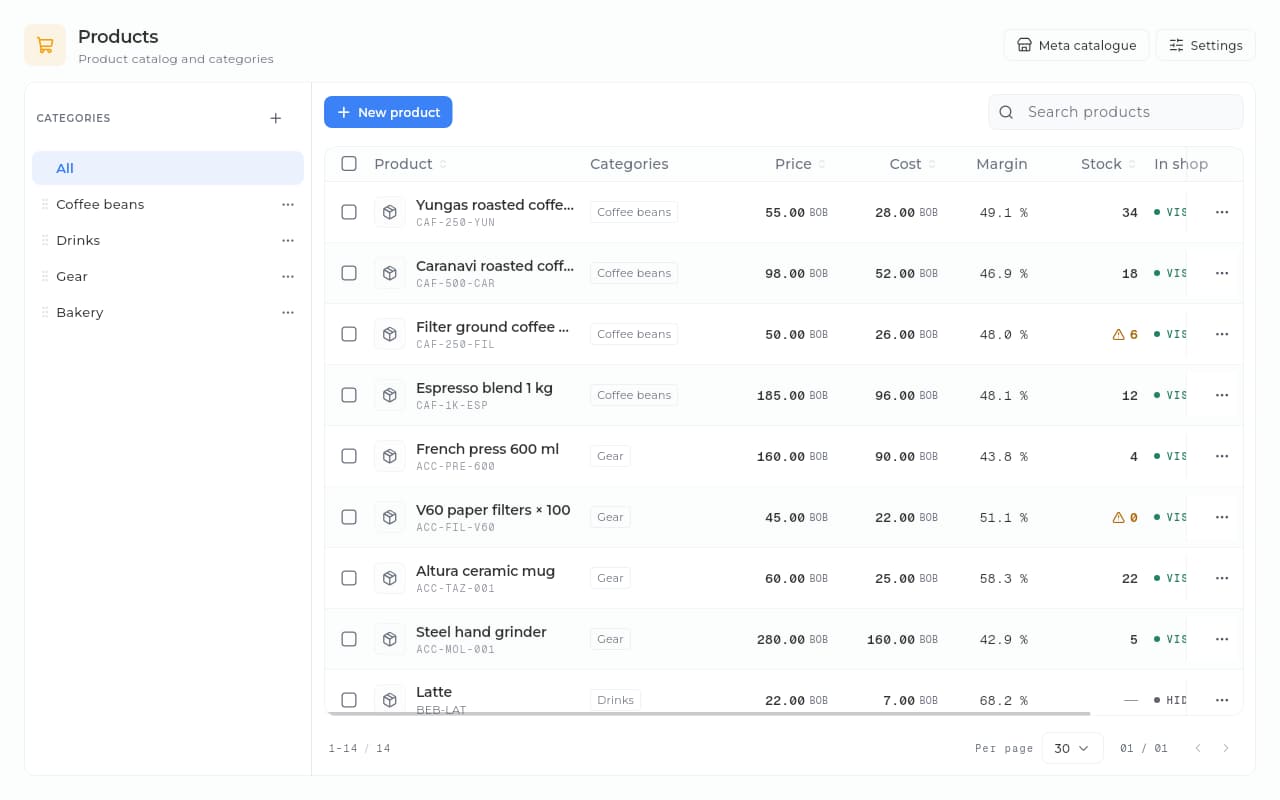Click the plus icon to add a category

(276, 118)
